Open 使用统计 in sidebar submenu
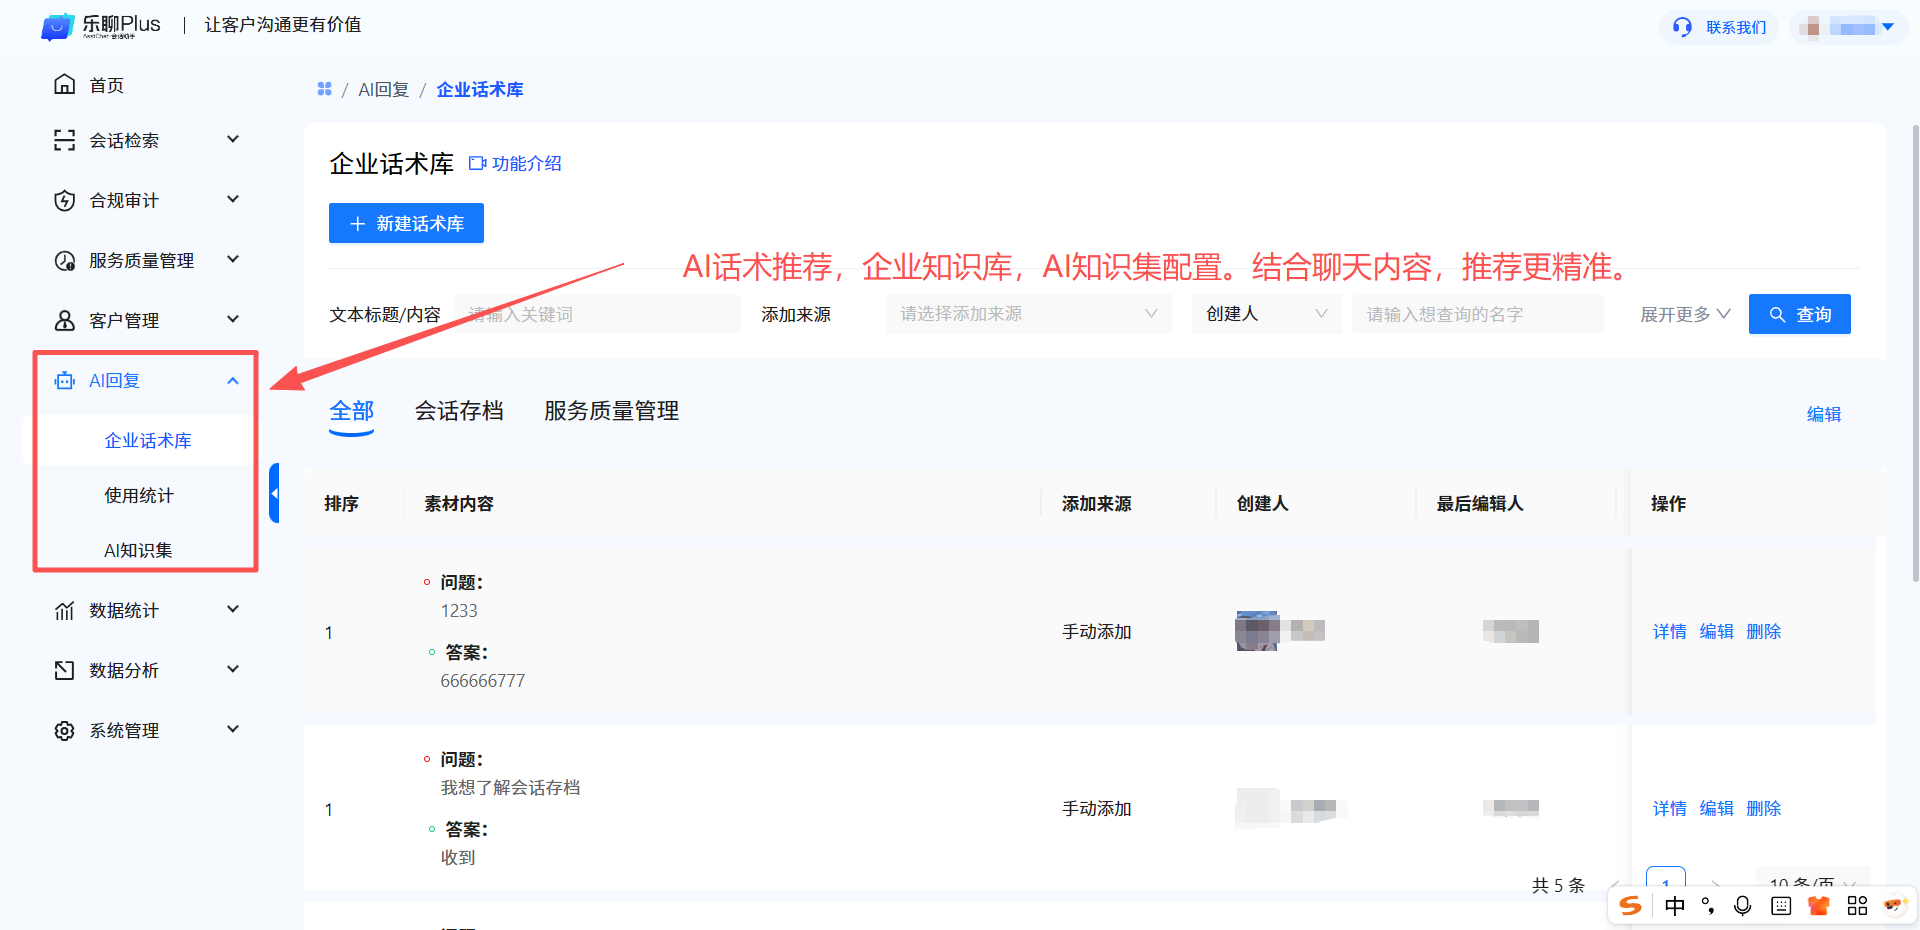 139,495
